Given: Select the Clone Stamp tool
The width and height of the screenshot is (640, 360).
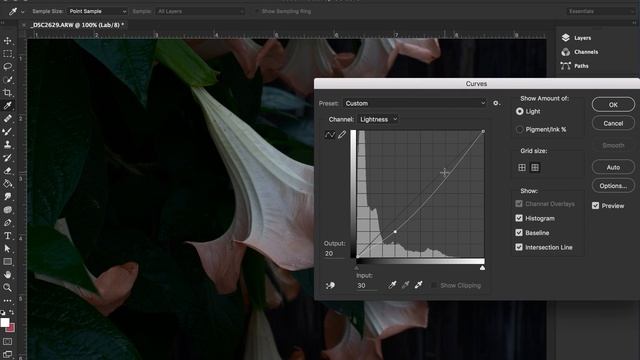Looking at the screenshot, I should (x=7, y=144).
